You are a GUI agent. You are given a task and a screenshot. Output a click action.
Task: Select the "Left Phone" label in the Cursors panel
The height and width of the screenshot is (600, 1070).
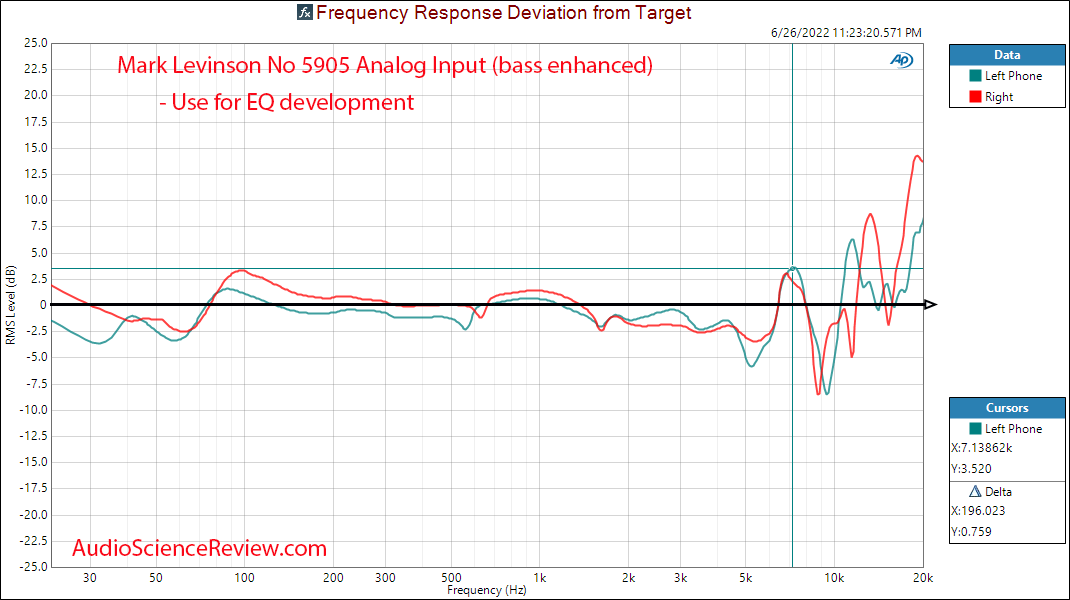pyautogui.click(x=1013, y=429)
